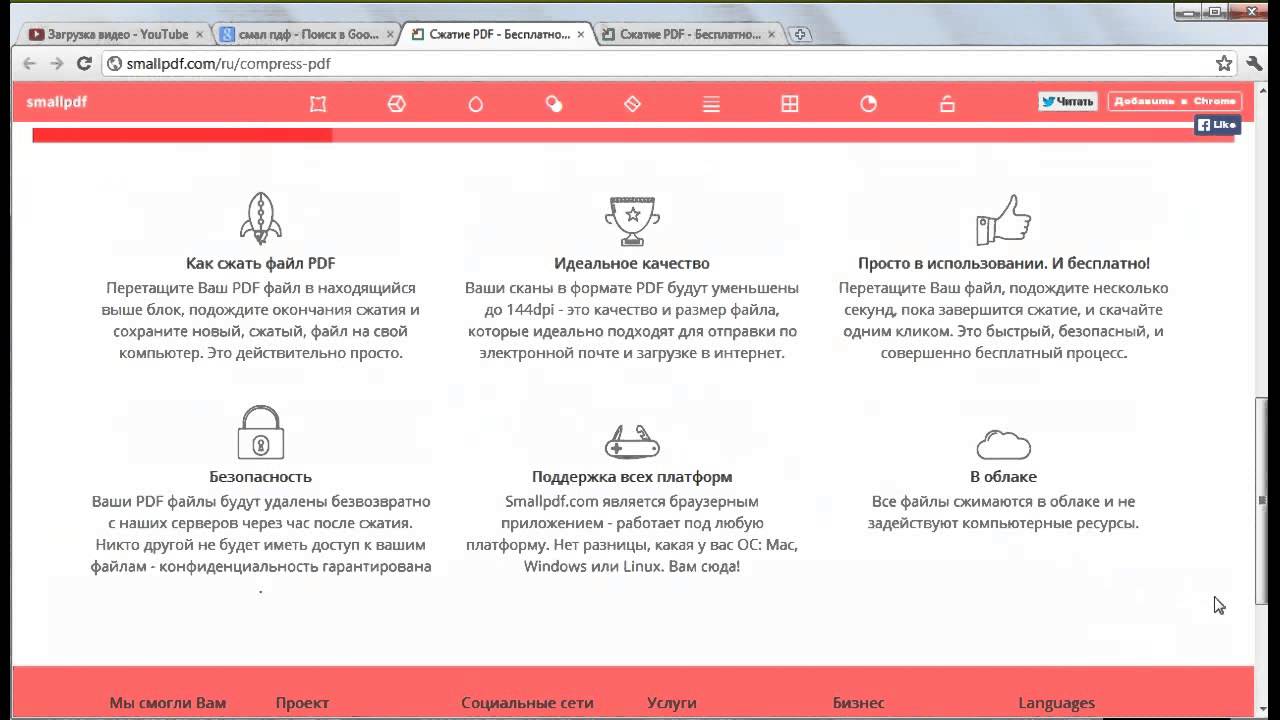Click the heading Просто в использовании. И бесплатно!
This screenshot has width=1280, height=720.
1004,264
